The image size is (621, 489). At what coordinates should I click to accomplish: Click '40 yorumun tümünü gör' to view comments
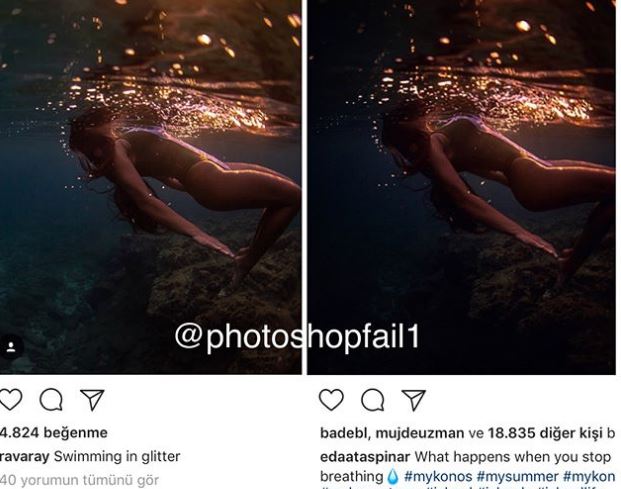coord(80,479)
